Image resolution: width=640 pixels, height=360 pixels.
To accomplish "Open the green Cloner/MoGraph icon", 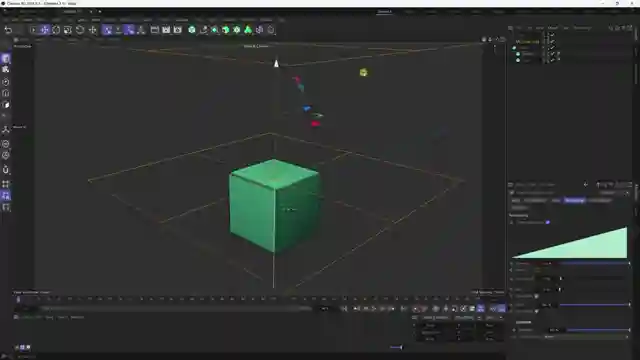I will coord(237,30).
